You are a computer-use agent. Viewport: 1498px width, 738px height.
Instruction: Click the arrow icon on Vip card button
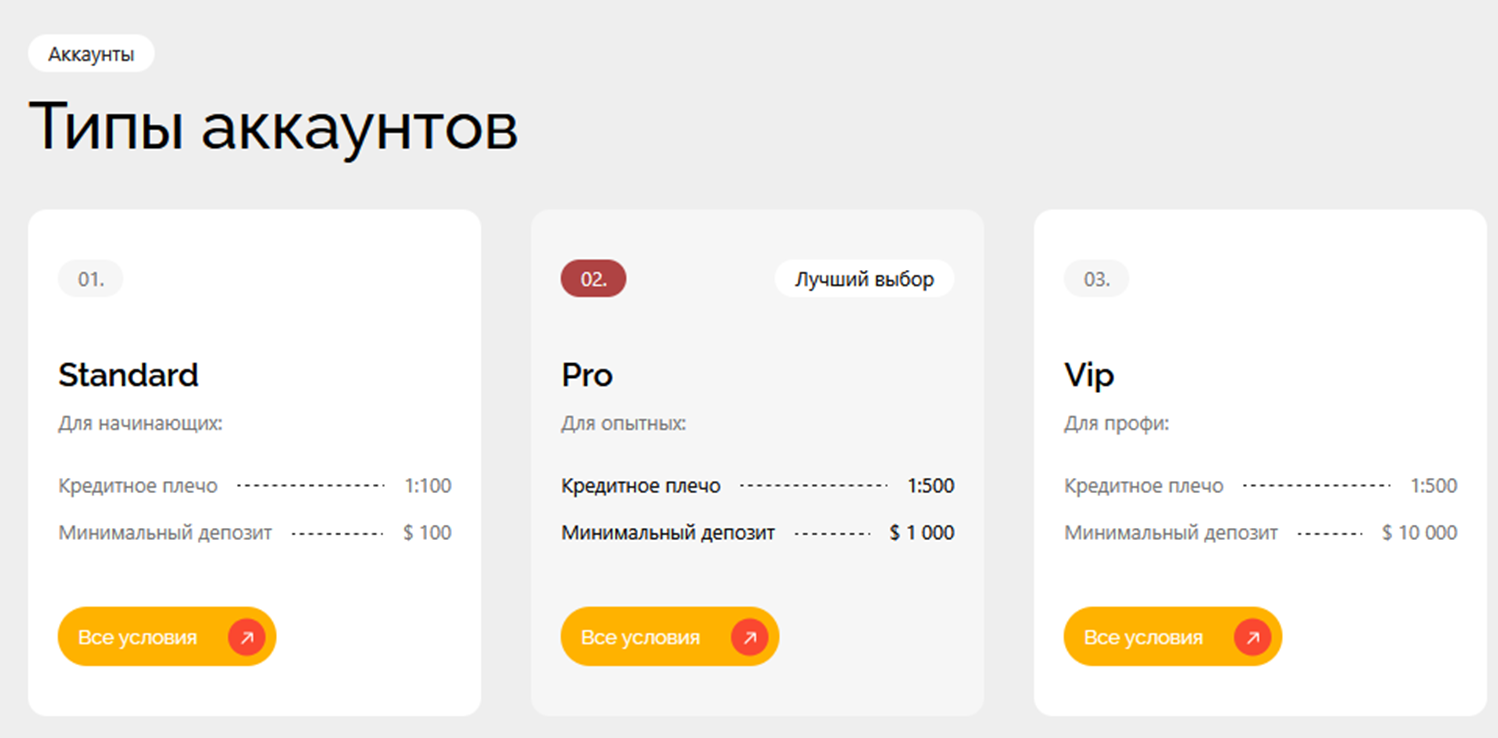click(1252, 637)
